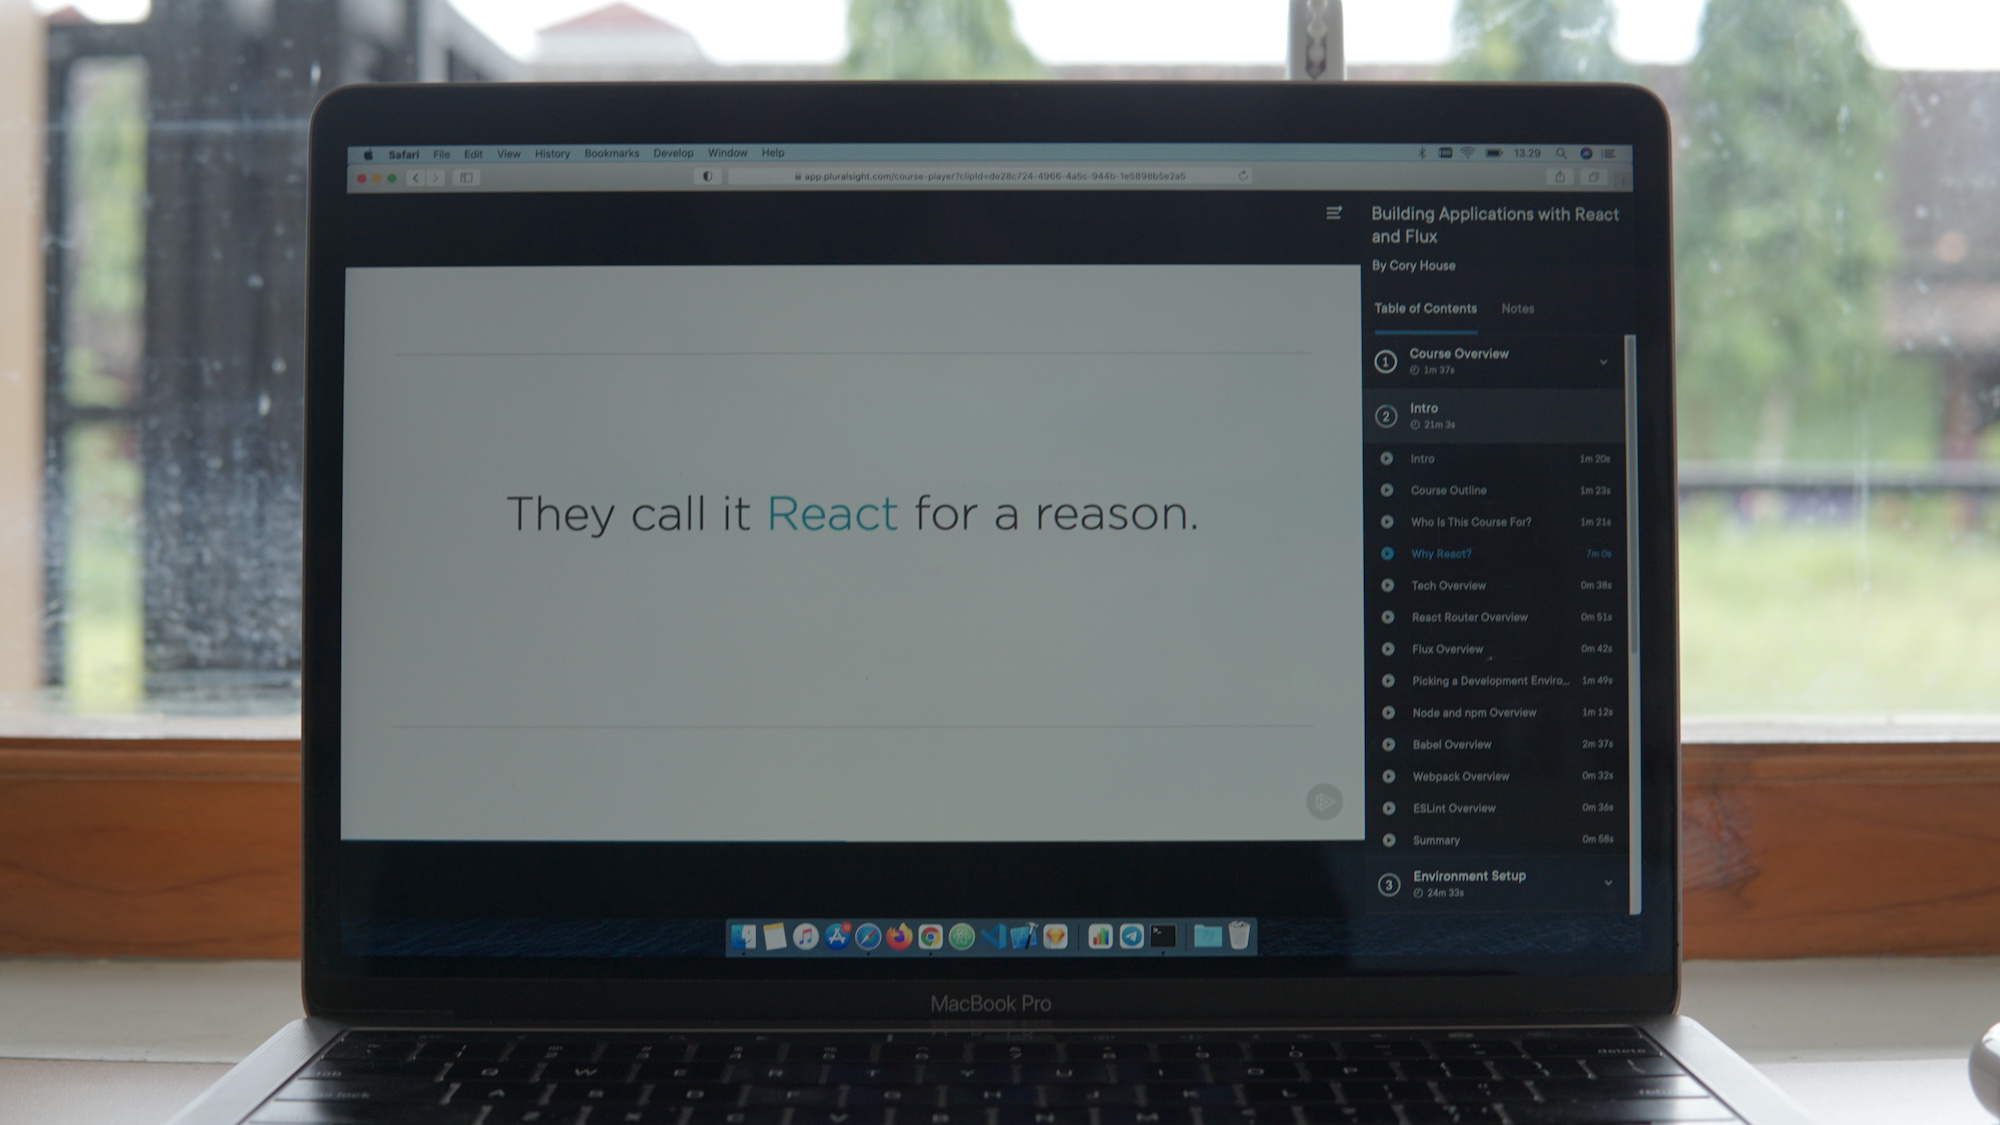Open App Store from the Dock

tap(837, 936)
